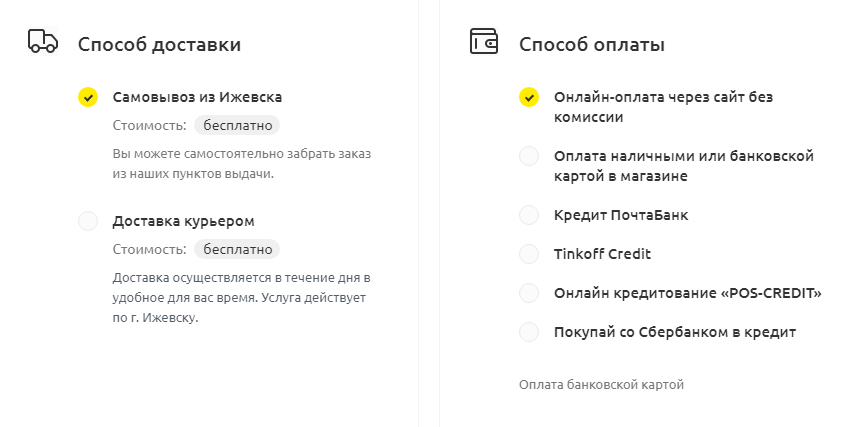The height and width of the screenshot is (427, 858).
Task: Click the delivery truck icon
Action: pyautogui.click(x=43, y=42)
